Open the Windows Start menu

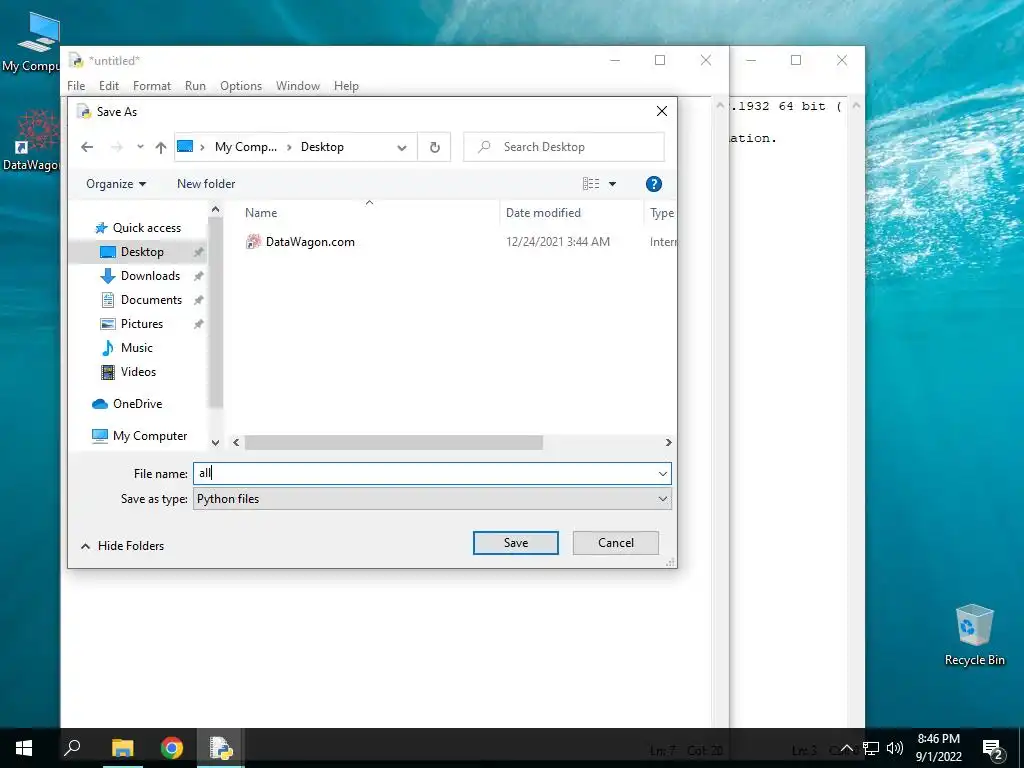[24, 748]
